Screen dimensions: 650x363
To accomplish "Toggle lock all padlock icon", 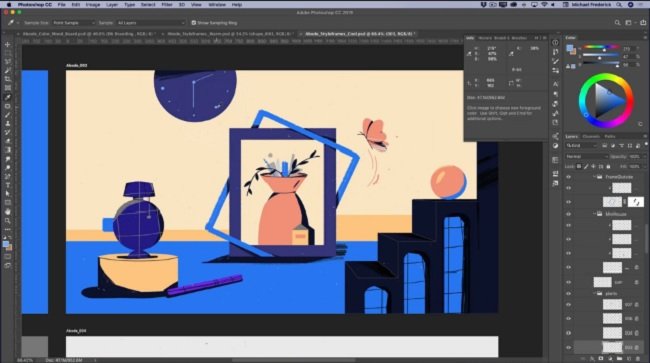I will (608, 167).
